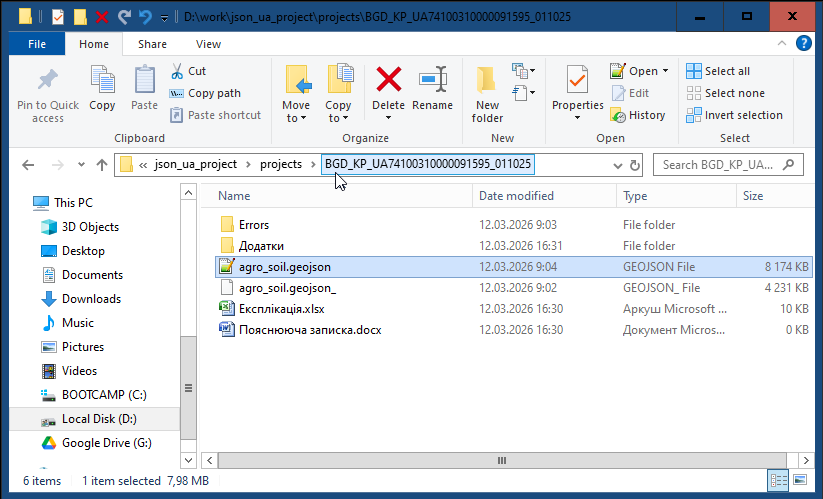Click the Pin to Quick access icon
This screenshot has height=499, width=823.
[47, 80]
